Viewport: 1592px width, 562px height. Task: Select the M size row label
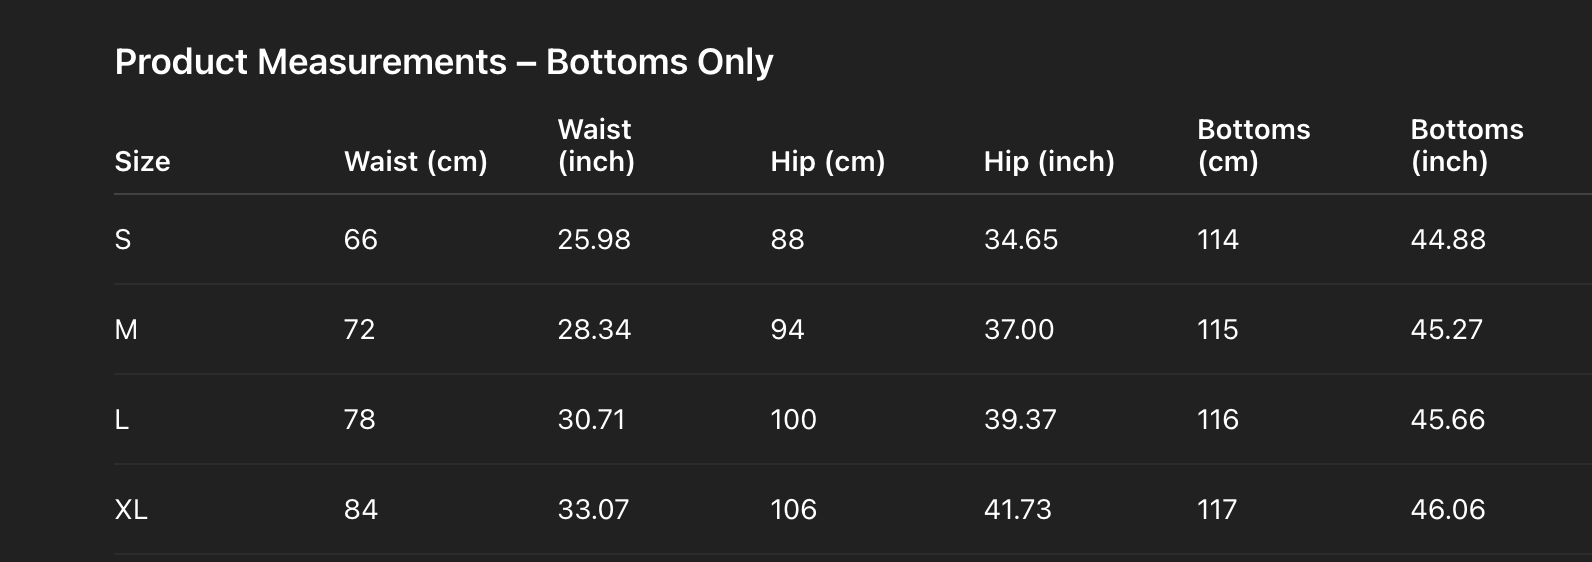[126, 330]
